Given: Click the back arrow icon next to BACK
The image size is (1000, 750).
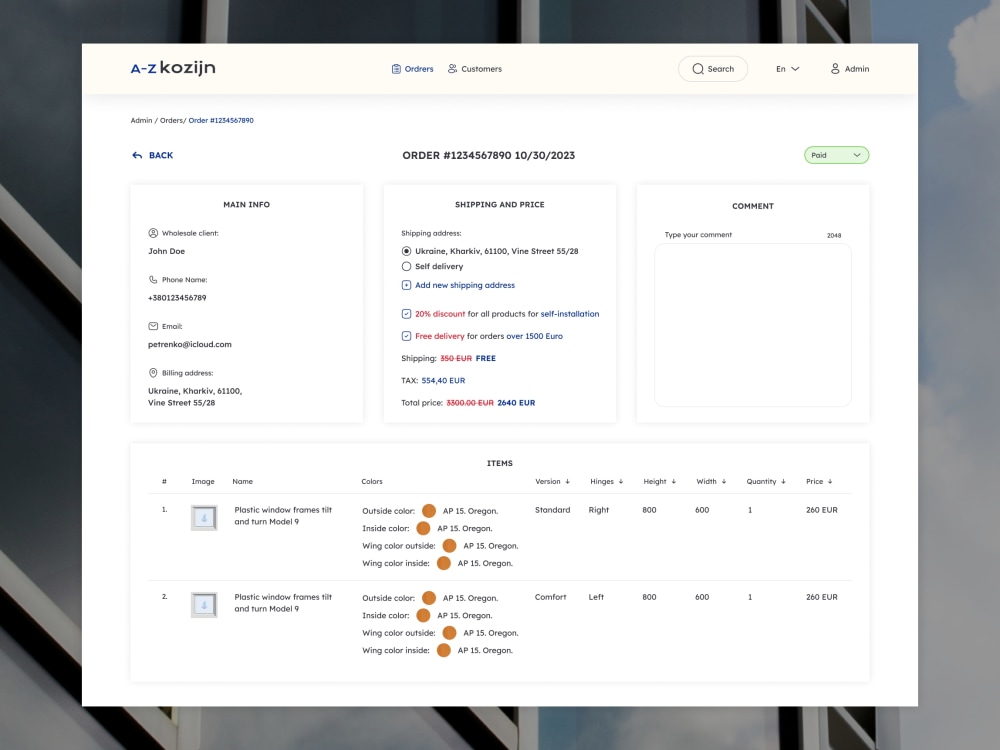Looking at the screenshot, I should 137,155.
